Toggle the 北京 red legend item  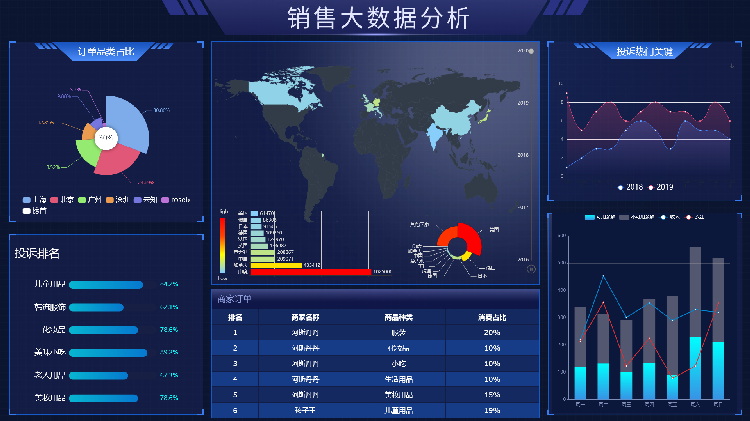(x=62, y=199)
